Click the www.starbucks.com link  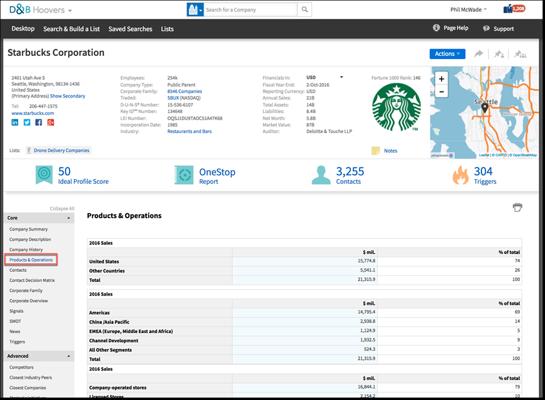coord(33,113)
